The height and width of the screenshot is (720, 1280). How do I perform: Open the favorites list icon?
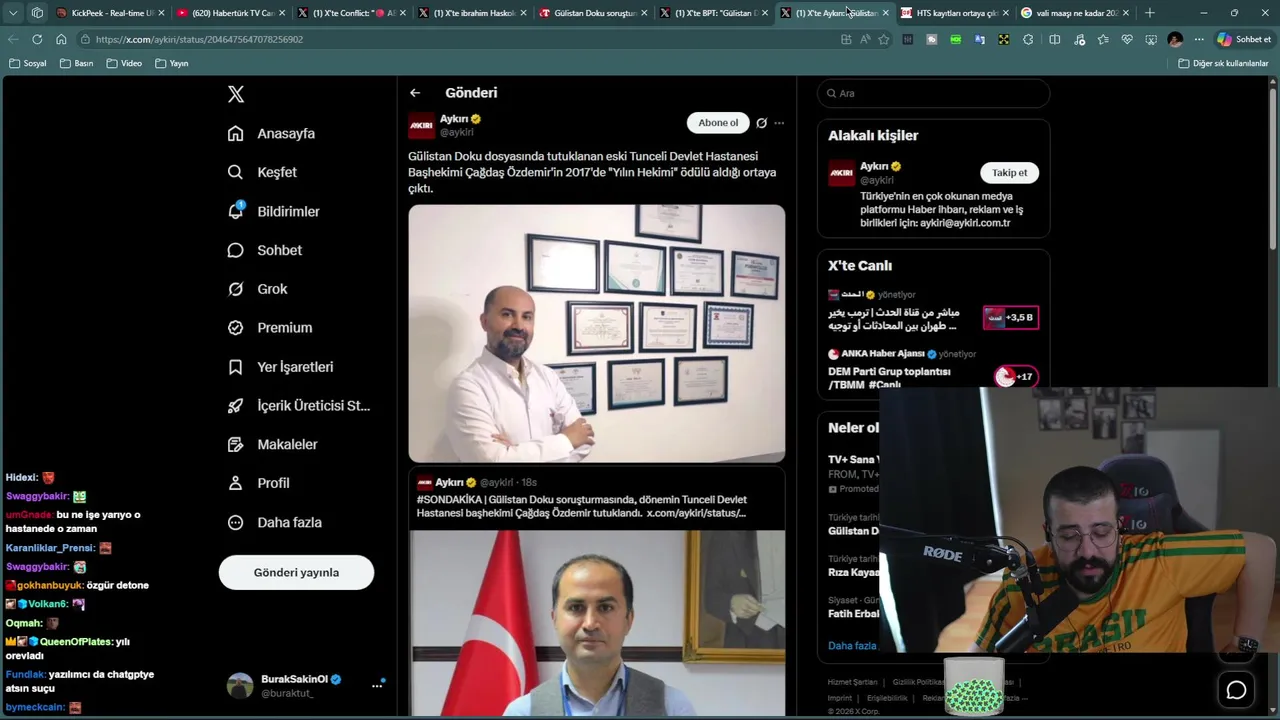tap(1103, 39)
